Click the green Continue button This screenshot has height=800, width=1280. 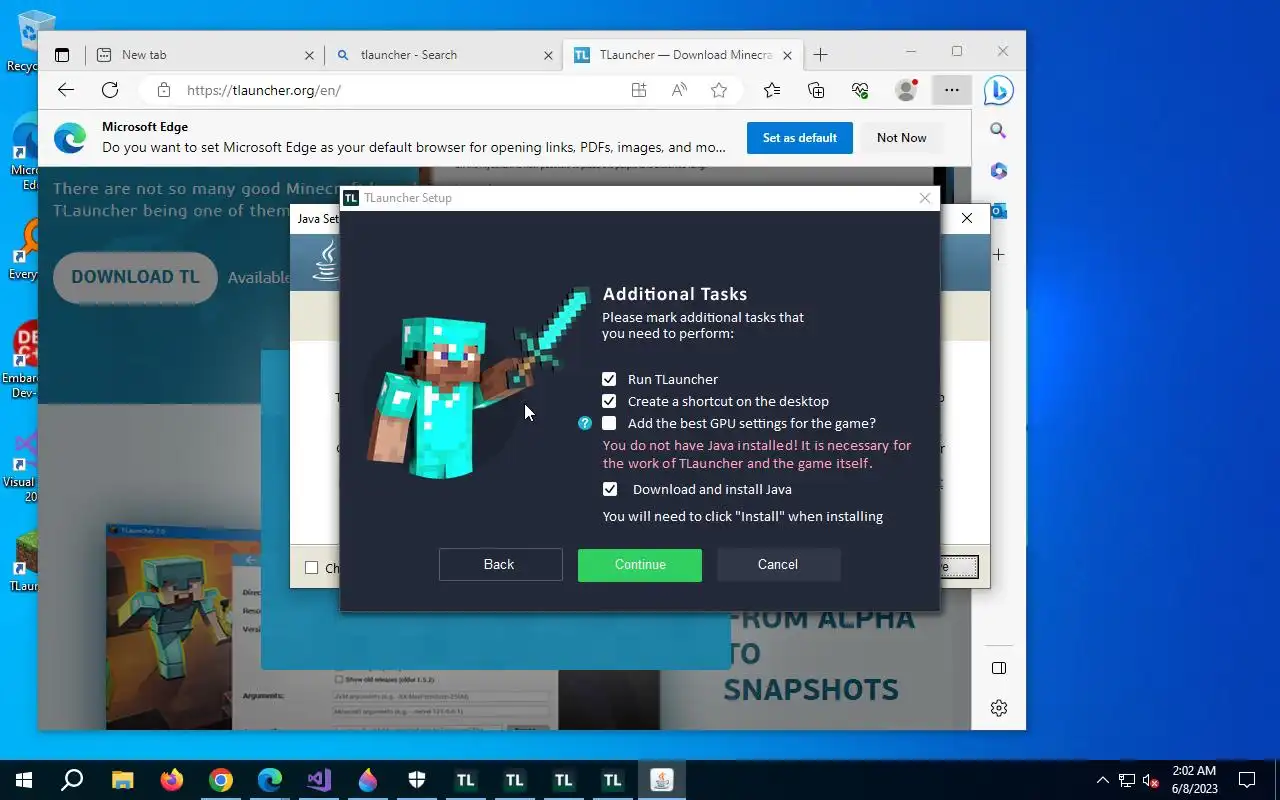640,565
